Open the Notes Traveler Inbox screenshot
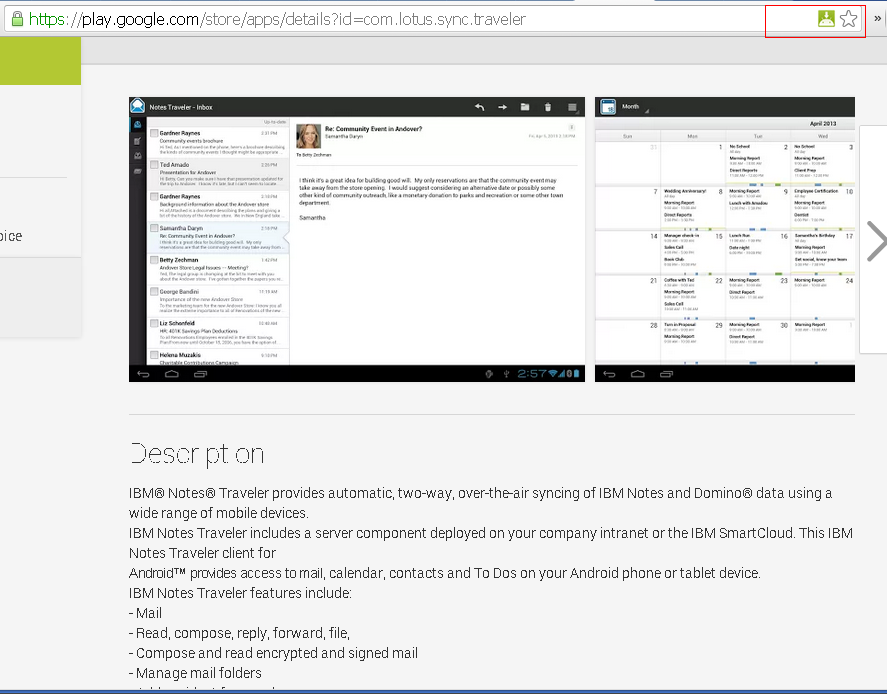This screenshot has height=694, width=887. point(357,239)
